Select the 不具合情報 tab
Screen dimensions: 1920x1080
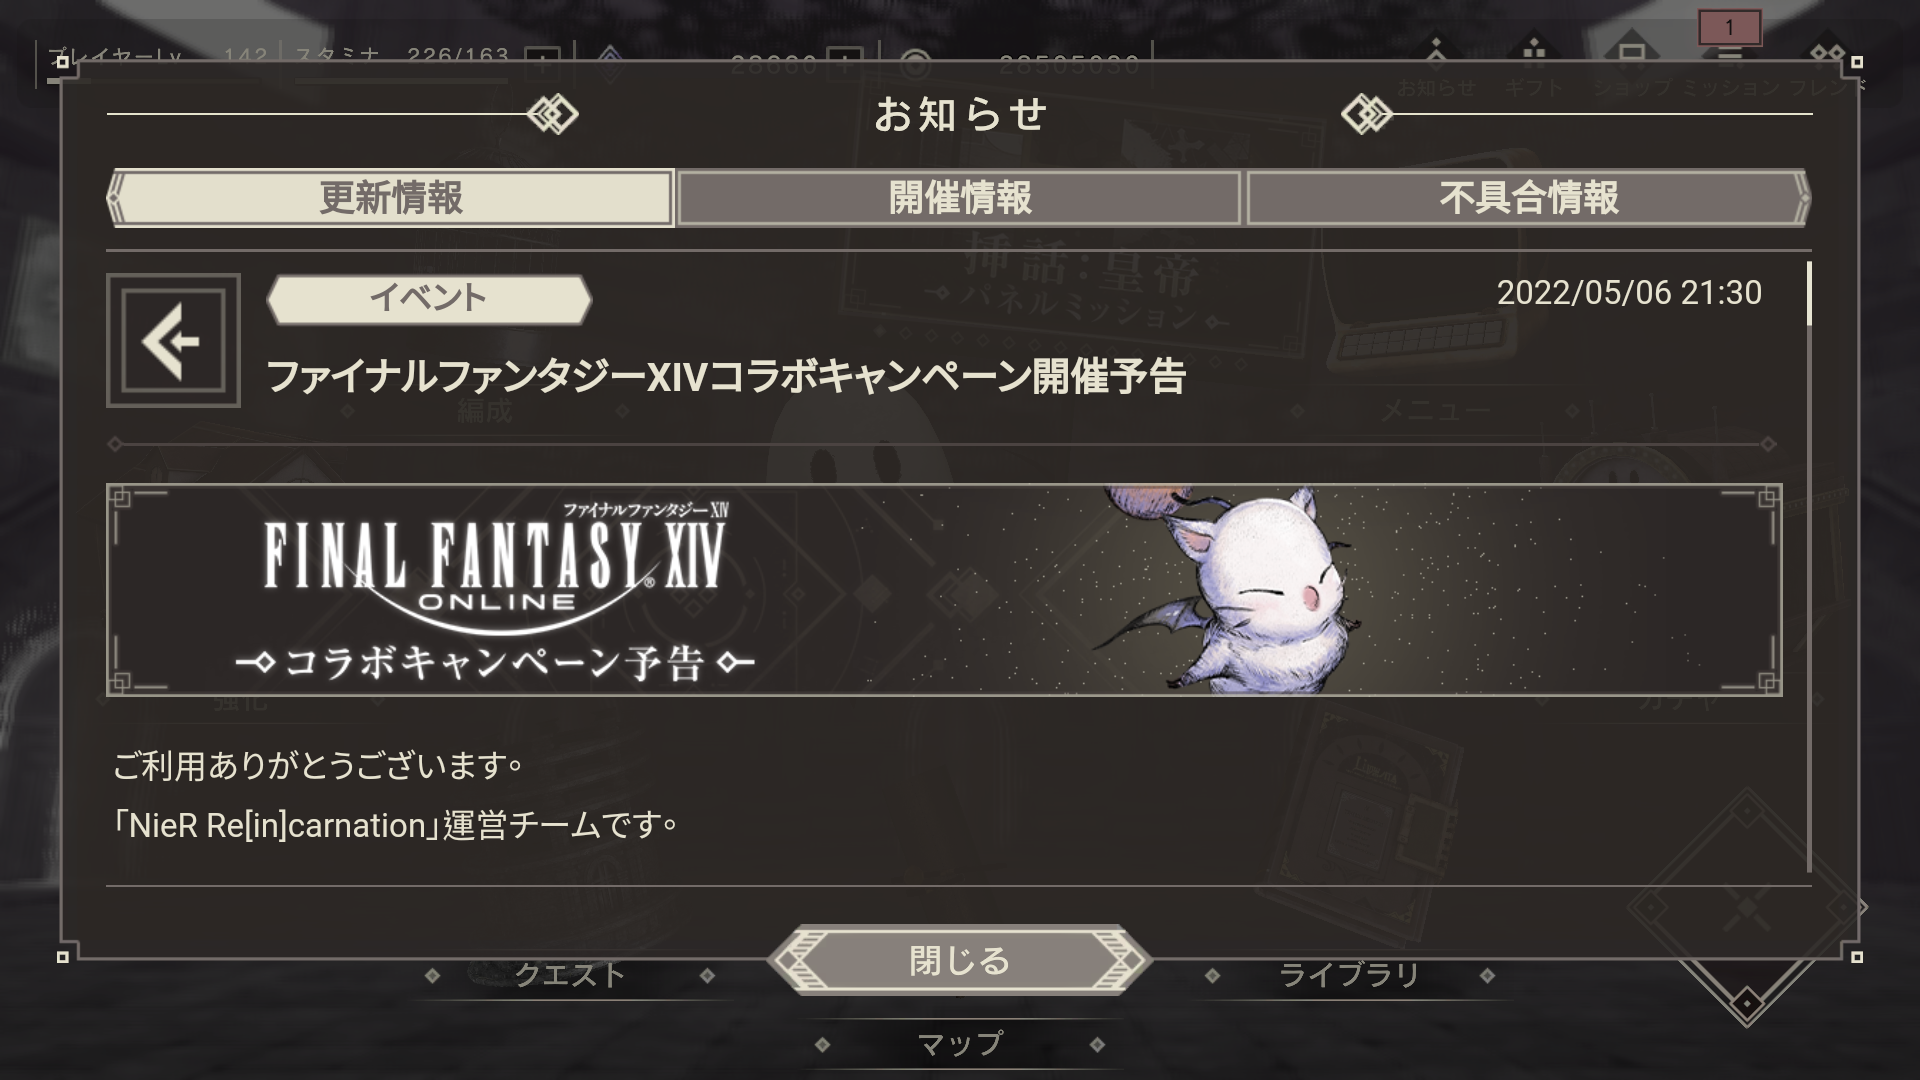point(1528,197)
